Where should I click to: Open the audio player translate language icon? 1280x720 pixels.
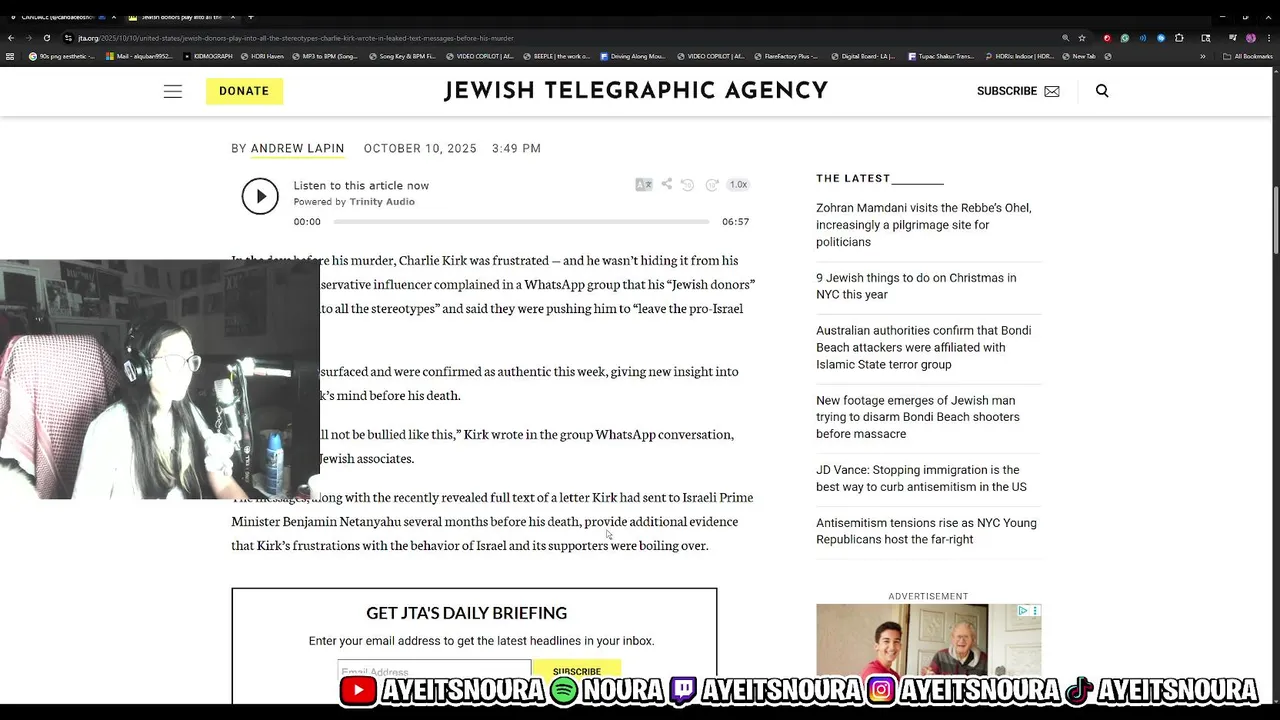[x=644, y=184]
